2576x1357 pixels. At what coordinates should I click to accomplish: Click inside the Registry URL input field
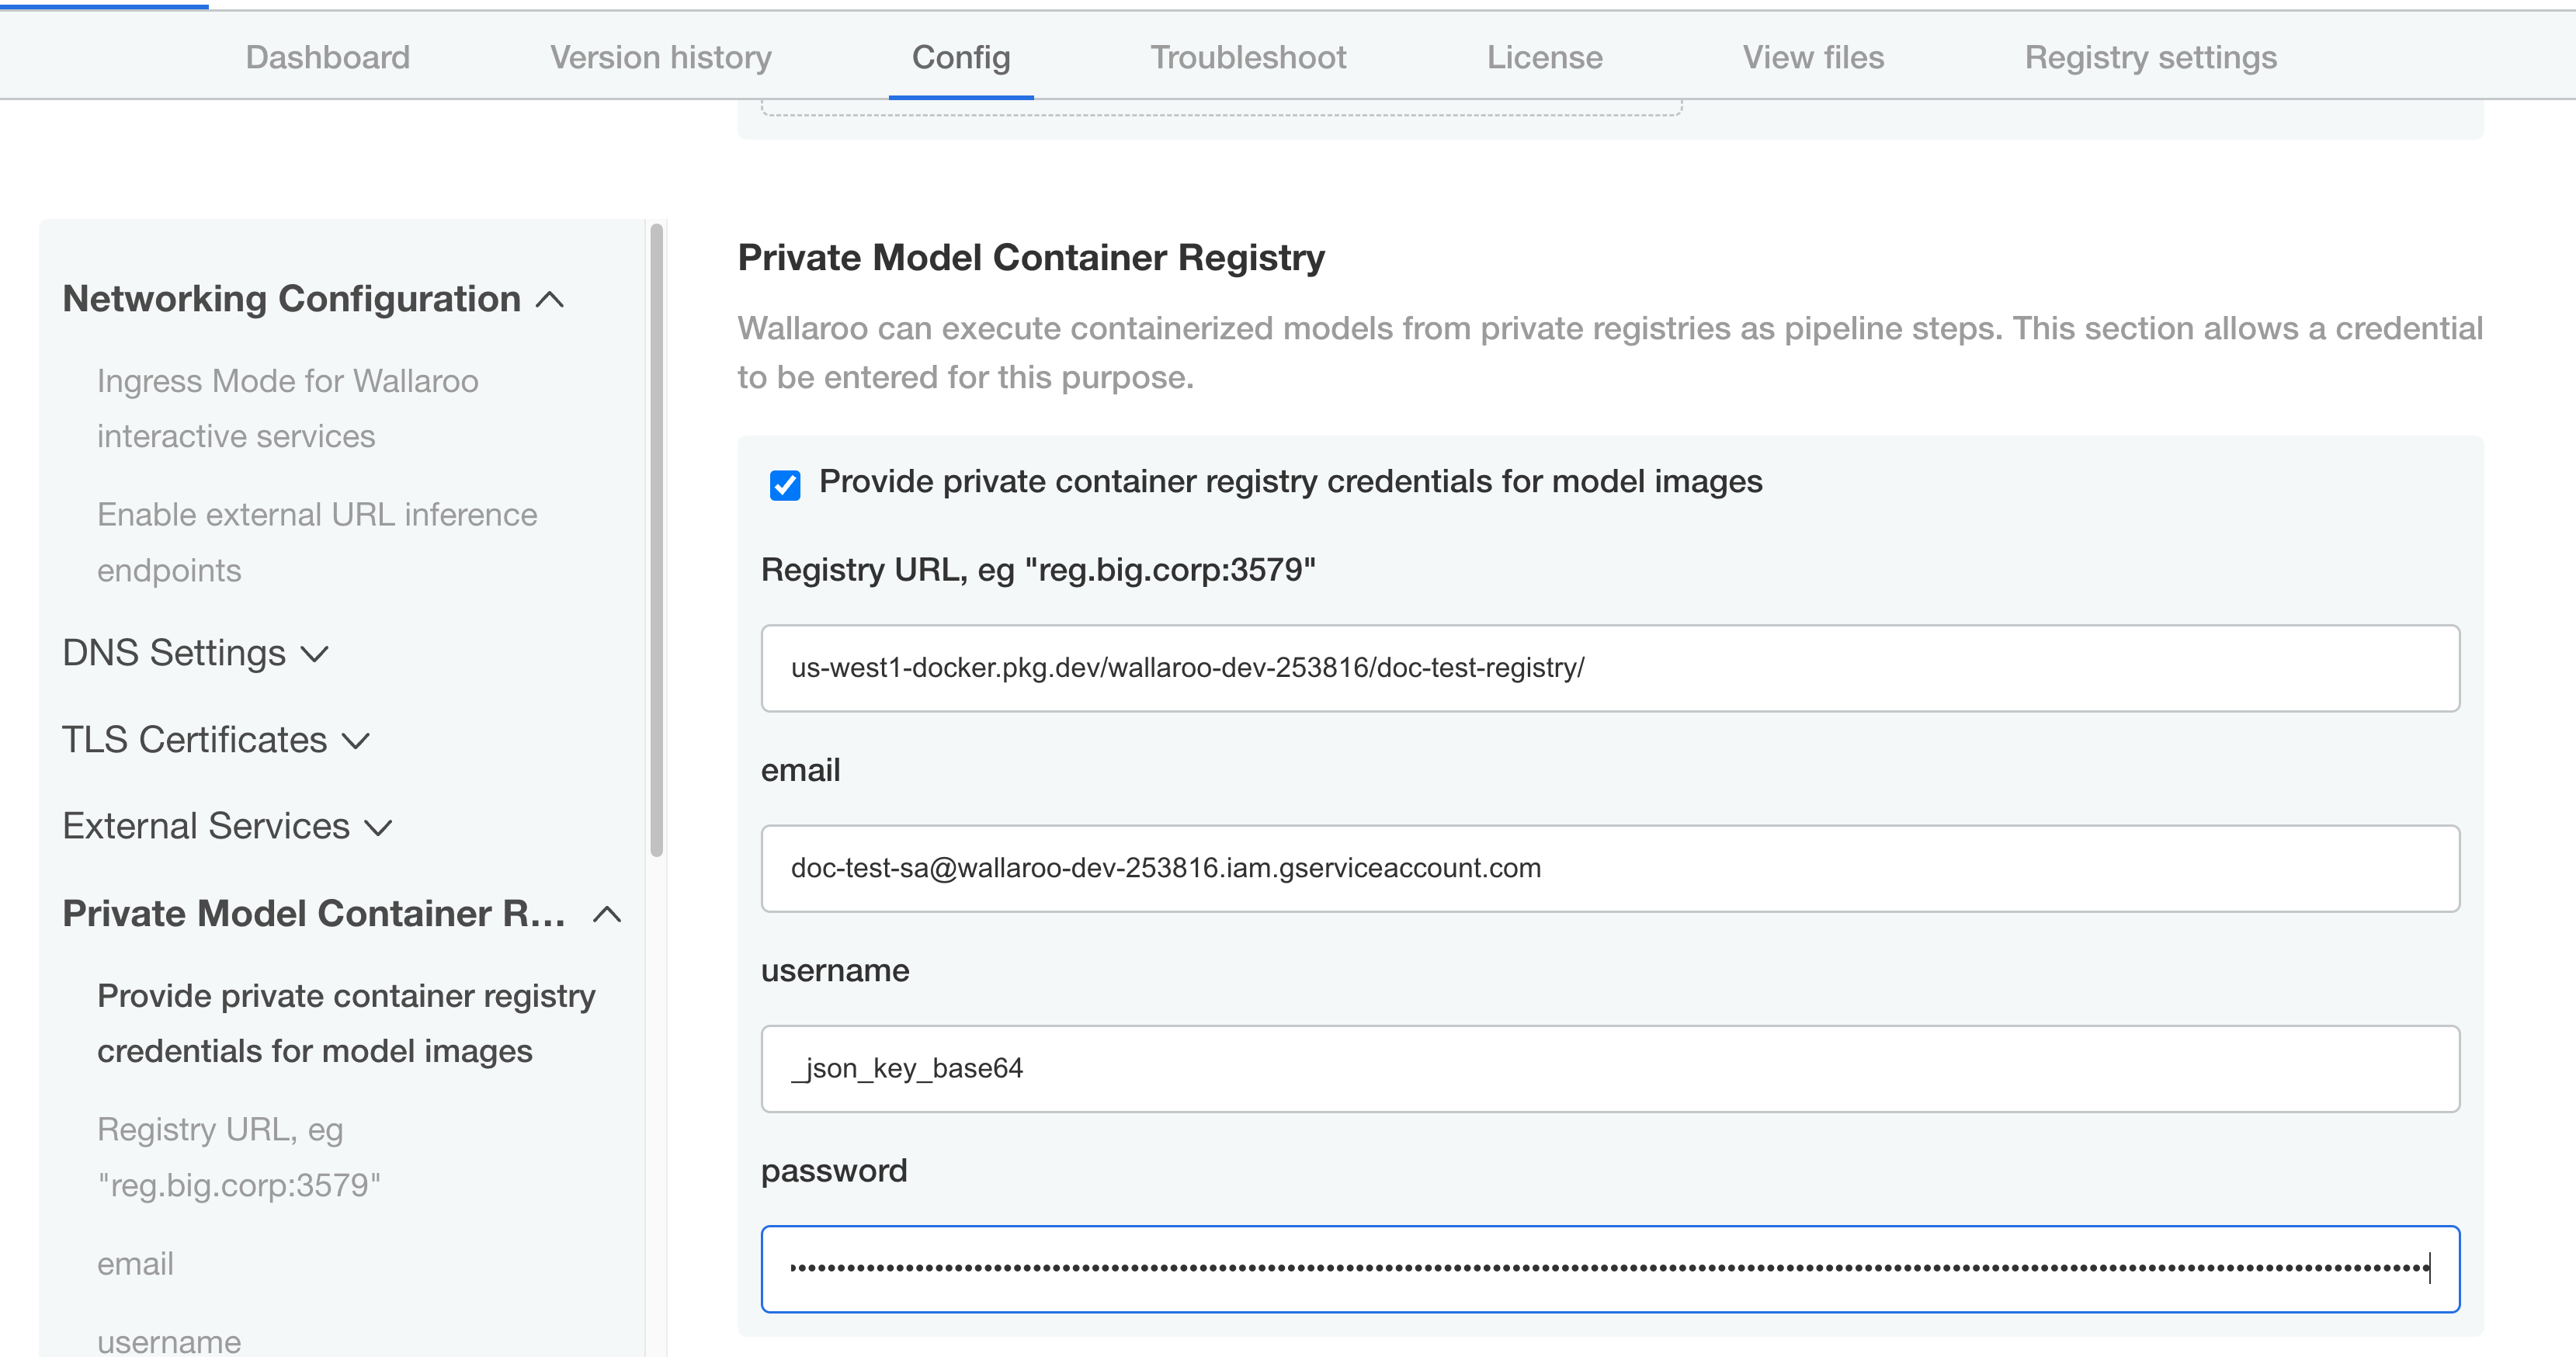click(1610, 667)
